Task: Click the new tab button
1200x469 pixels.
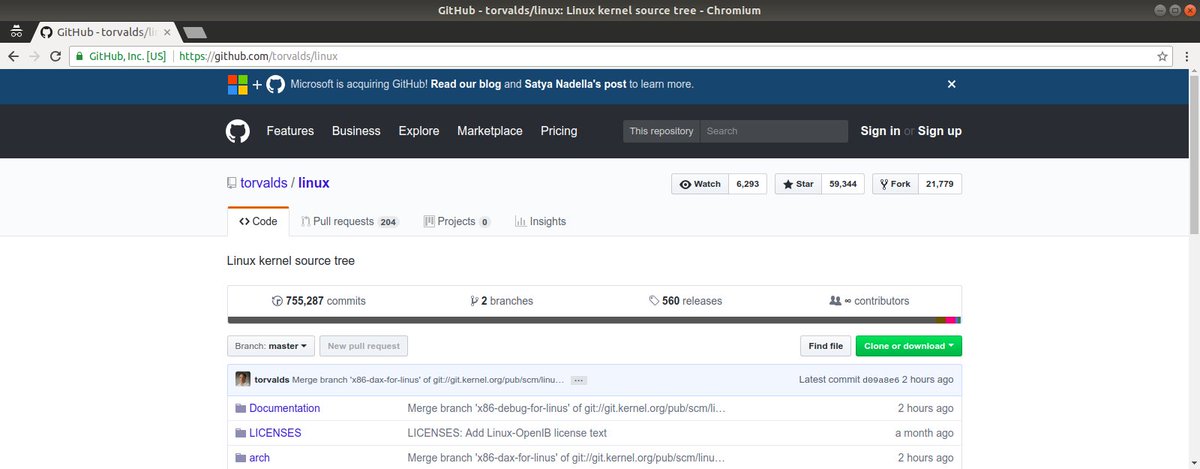Action: tap(194, 33)
